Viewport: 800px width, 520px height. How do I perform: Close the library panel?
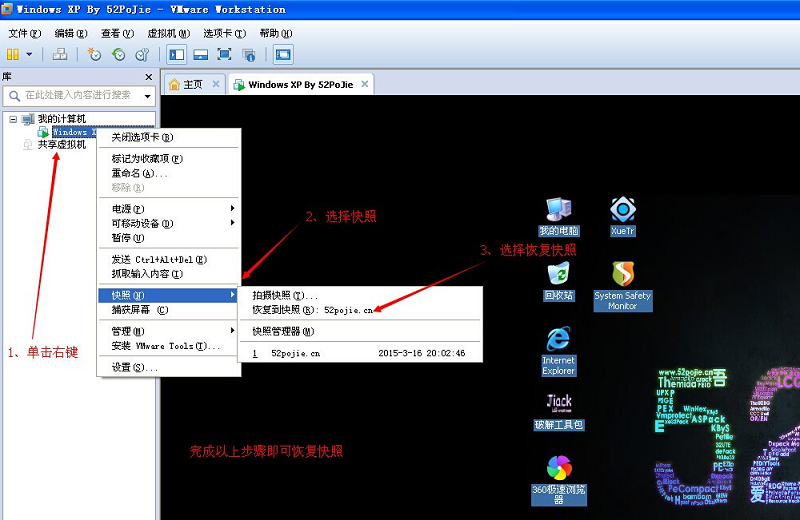(x=148, y=77)
